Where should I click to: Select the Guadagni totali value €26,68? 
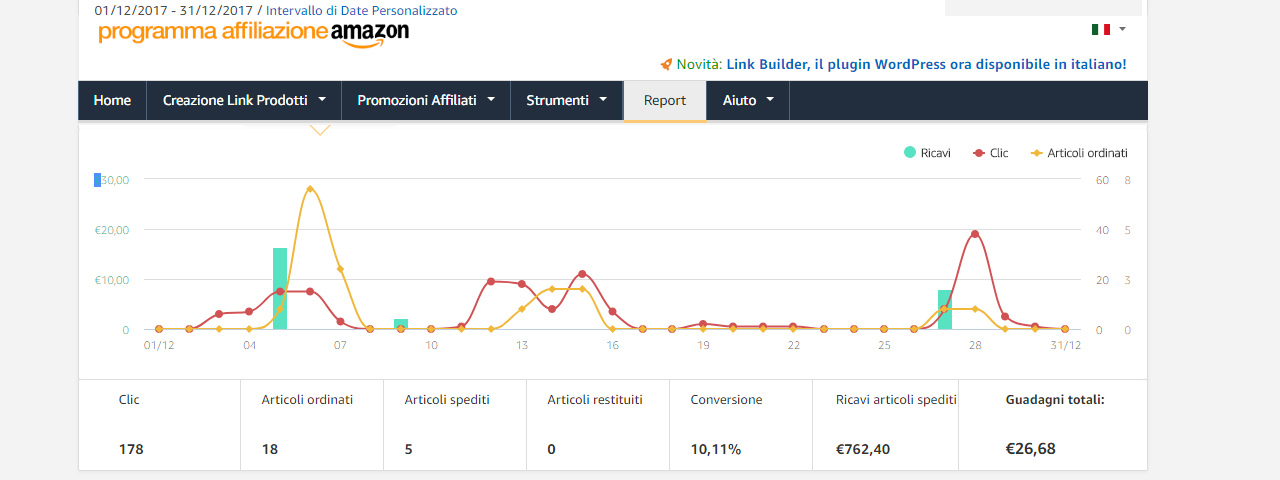(x=1031, y=449)
